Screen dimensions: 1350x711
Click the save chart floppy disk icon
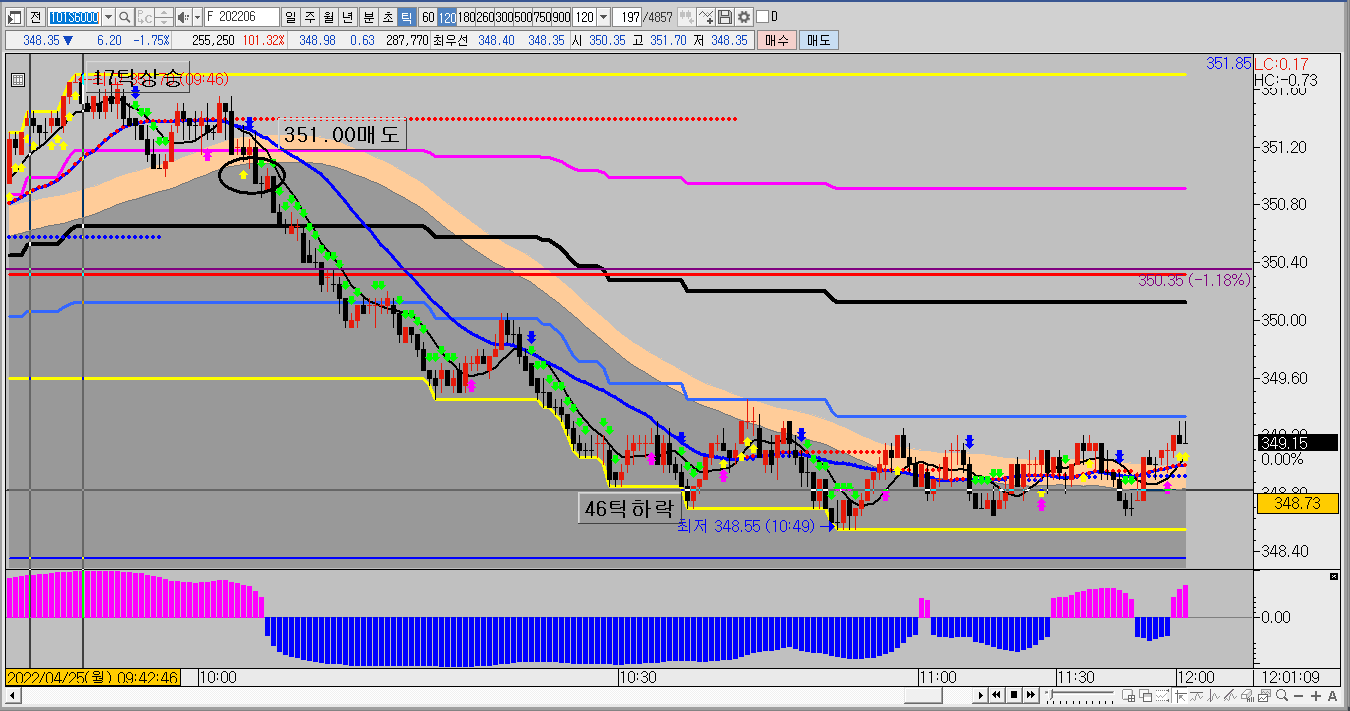pyautogui.click(x=724, y=17)
